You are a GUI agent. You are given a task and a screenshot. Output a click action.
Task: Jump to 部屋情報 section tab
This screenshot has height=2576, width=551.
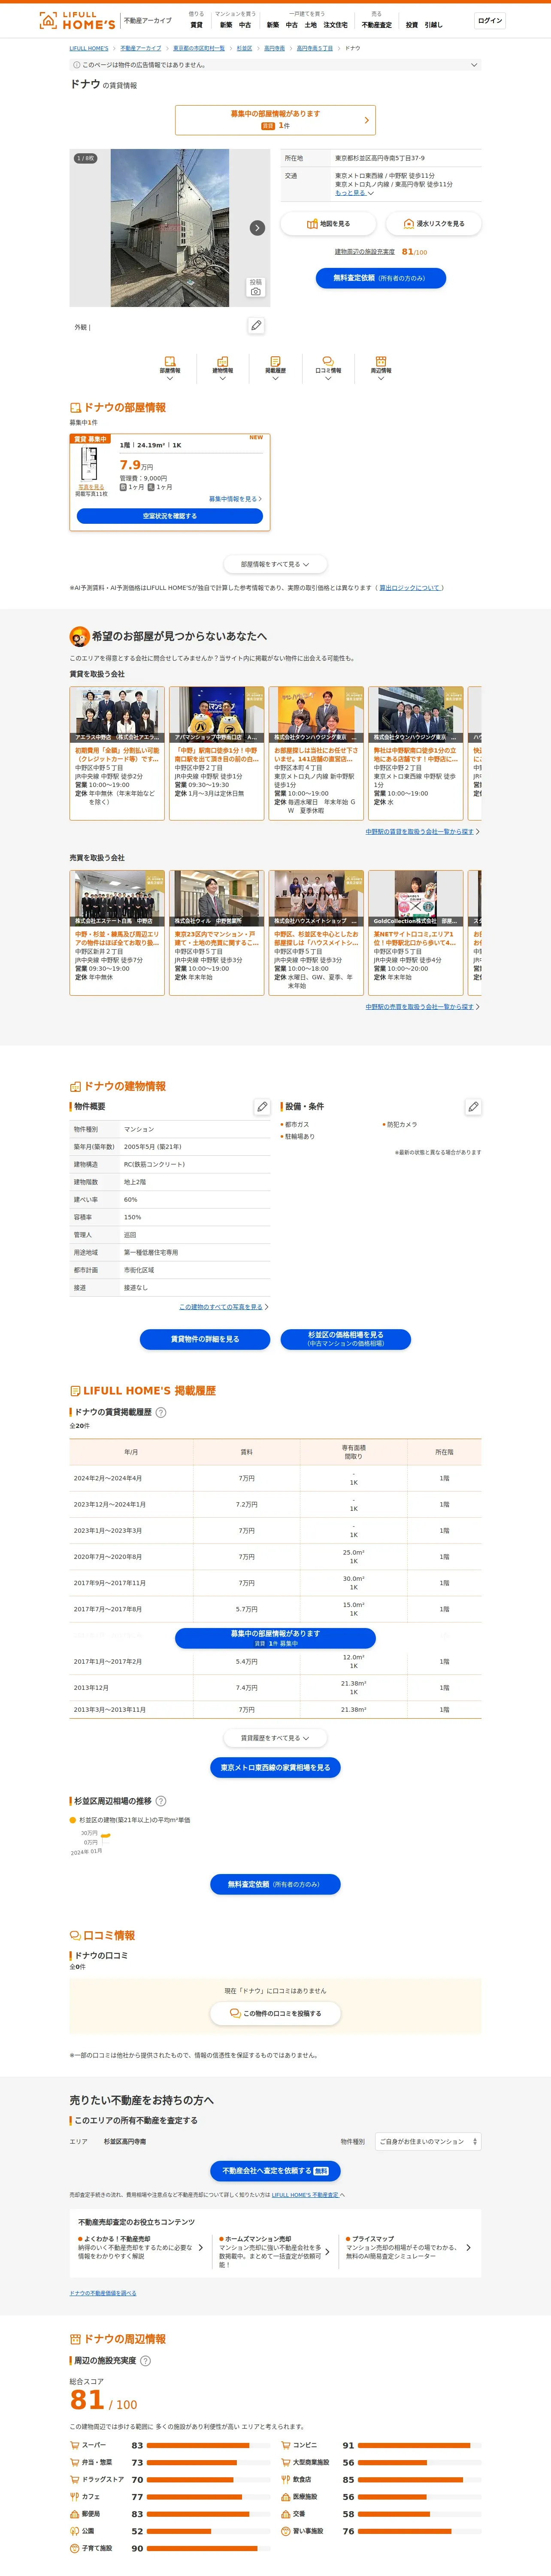[x=170, y=368]
